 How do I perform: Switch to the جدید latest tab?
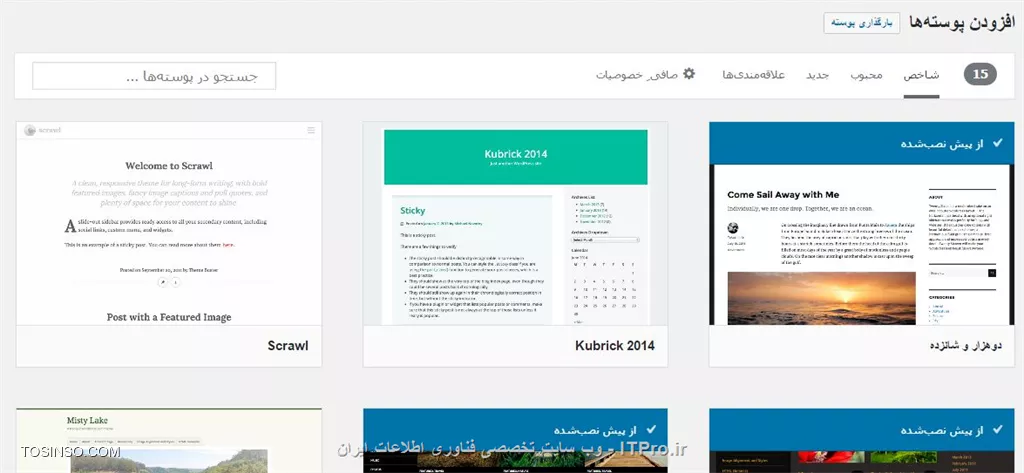(817, 75)
